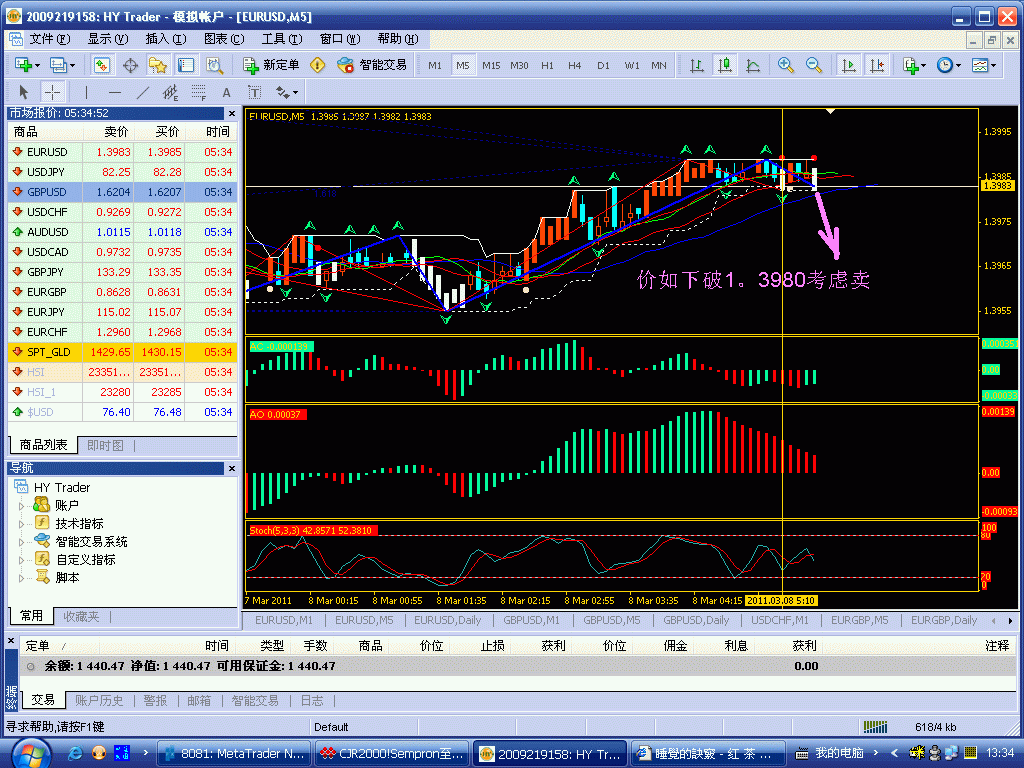The height and width of the screenshot is (768, 1024).
Task: Select the trendline drawing tool
Action: (143, 92)
